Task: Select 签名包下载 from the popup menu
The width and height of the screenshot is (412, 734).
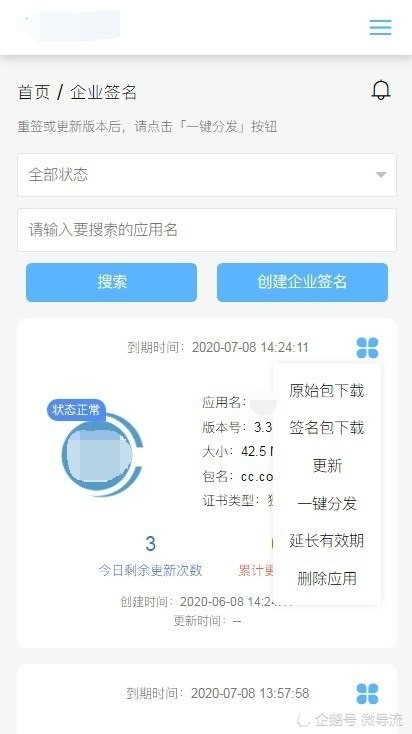Action: 326,427
